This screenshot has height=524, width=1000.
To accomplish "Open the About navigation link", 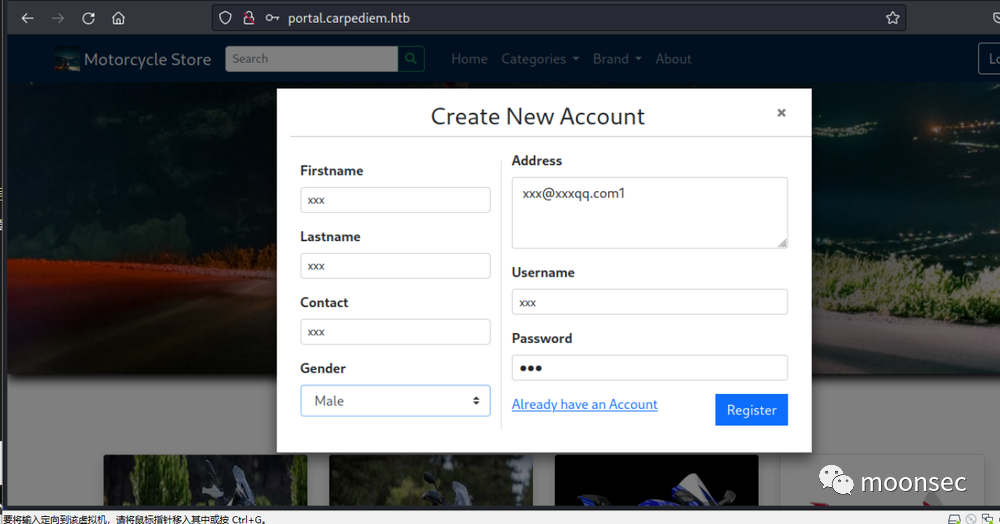I will click(x=673, y=59).
